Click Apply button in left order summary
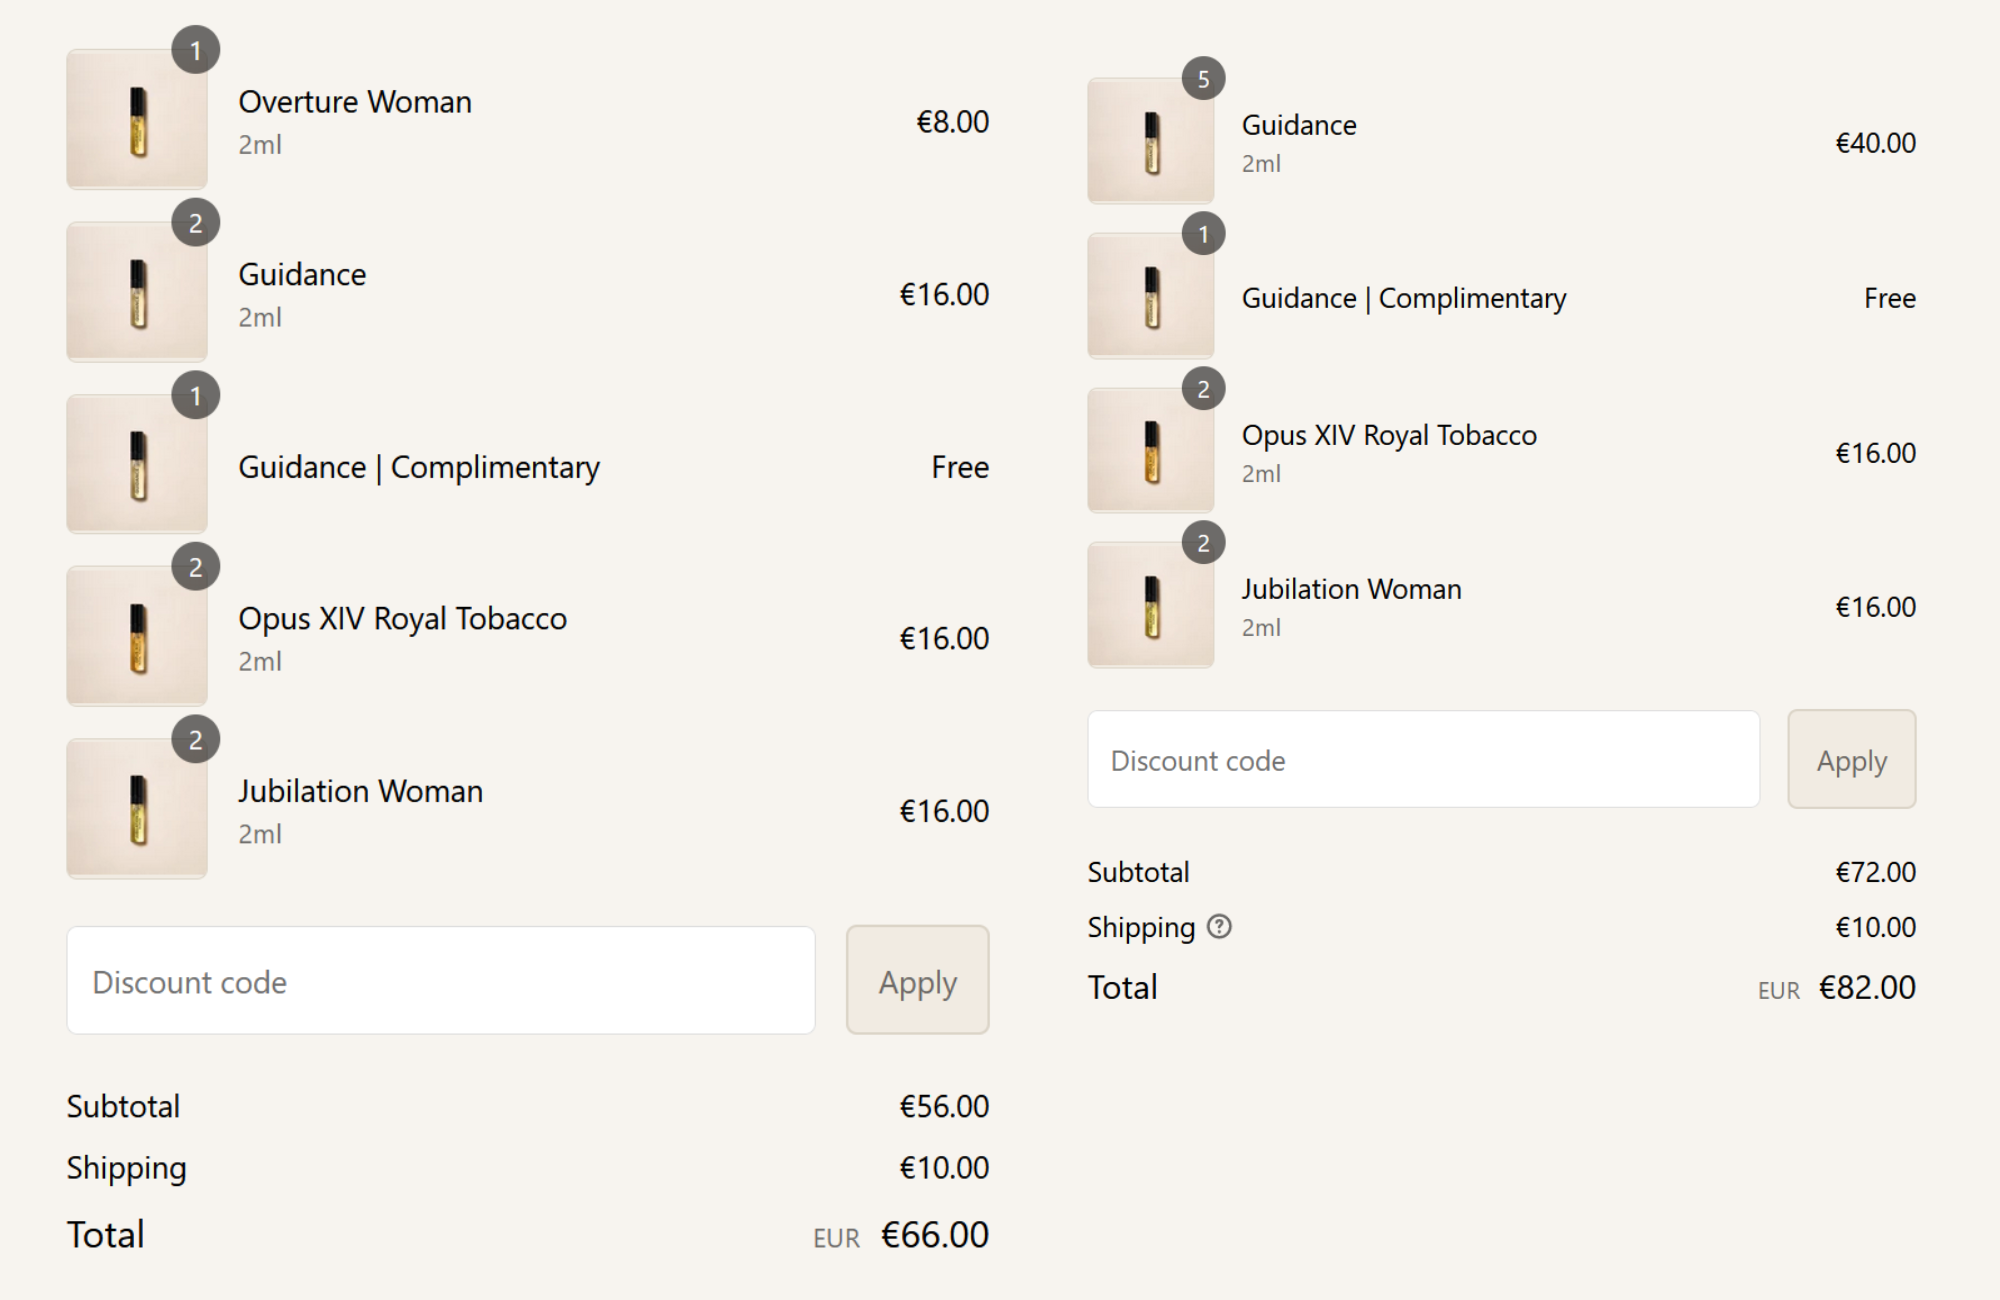2000x1300 pixels. [917, 980]
